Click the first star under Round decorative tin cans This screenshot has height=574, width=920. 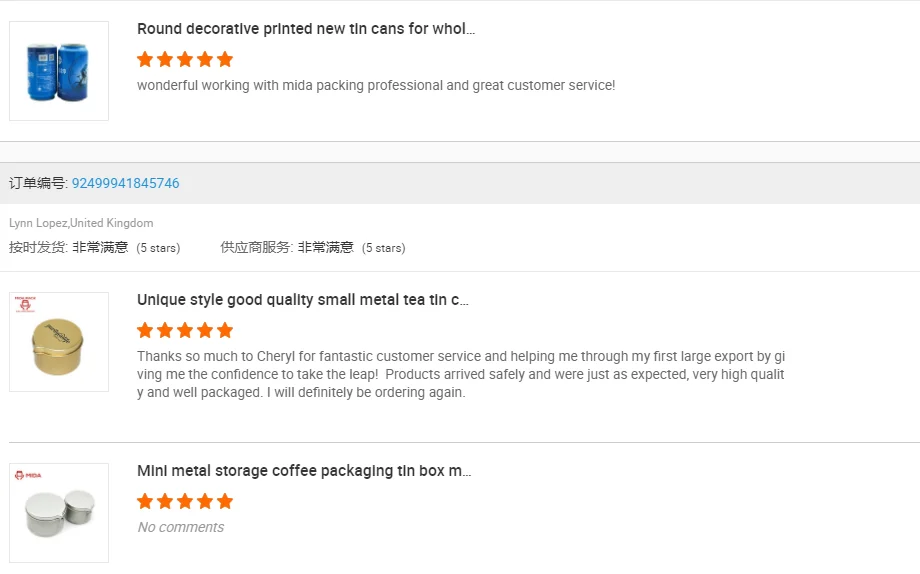145,59
